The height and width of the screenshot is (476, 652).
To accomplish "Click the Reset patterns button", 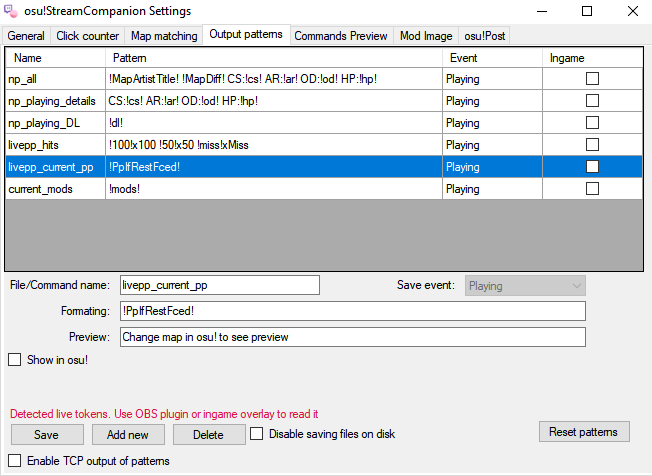I will click(584, 432).
